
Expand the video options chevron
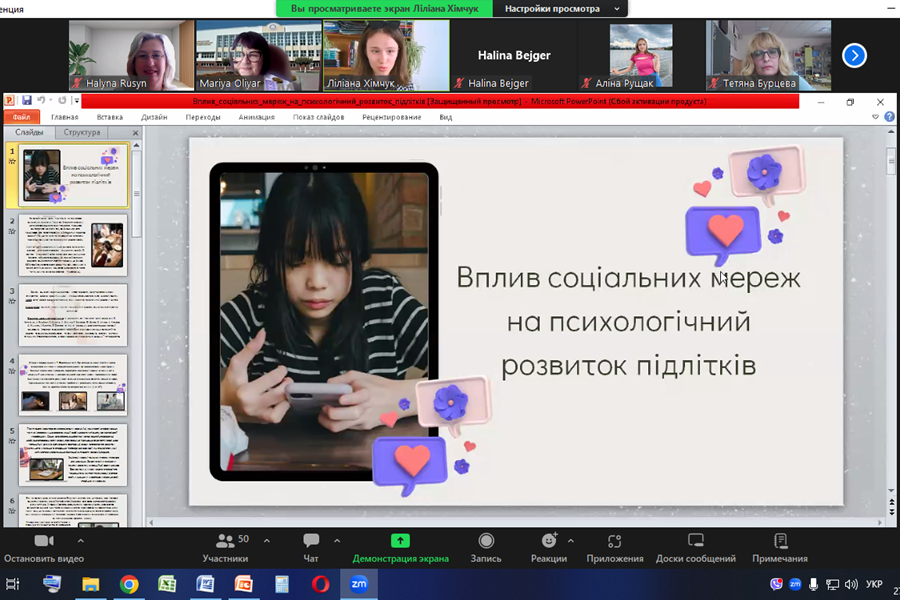(x=81, y=540)
